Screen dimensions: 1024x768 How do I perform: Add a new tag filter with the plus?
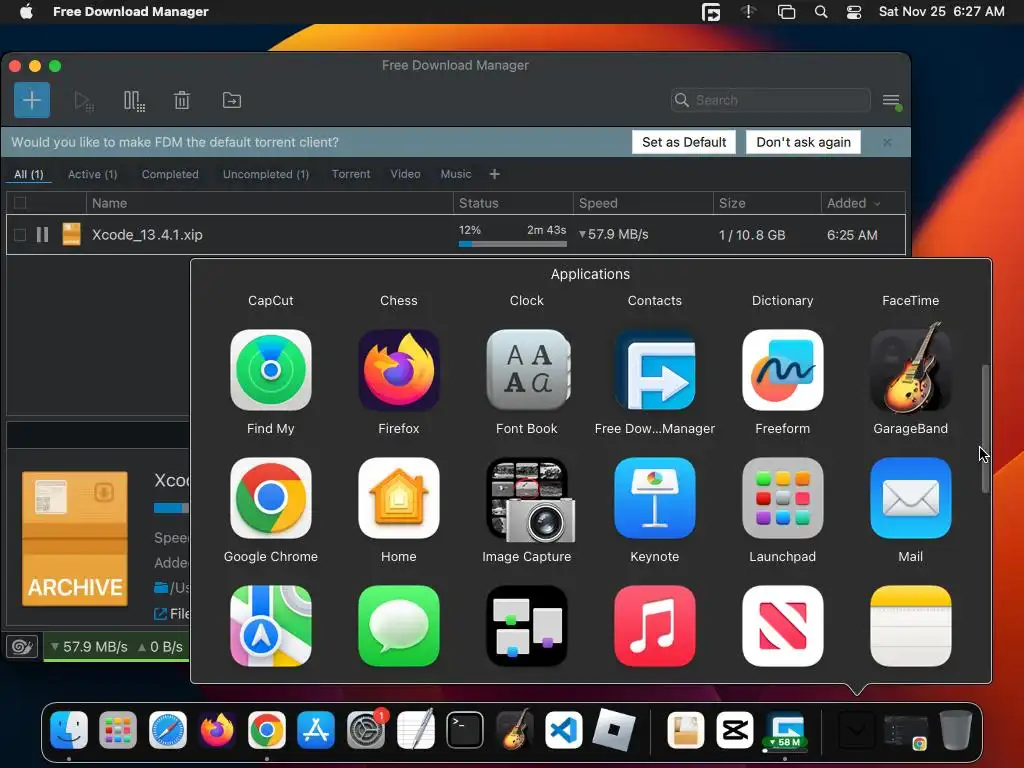[494, 174]
